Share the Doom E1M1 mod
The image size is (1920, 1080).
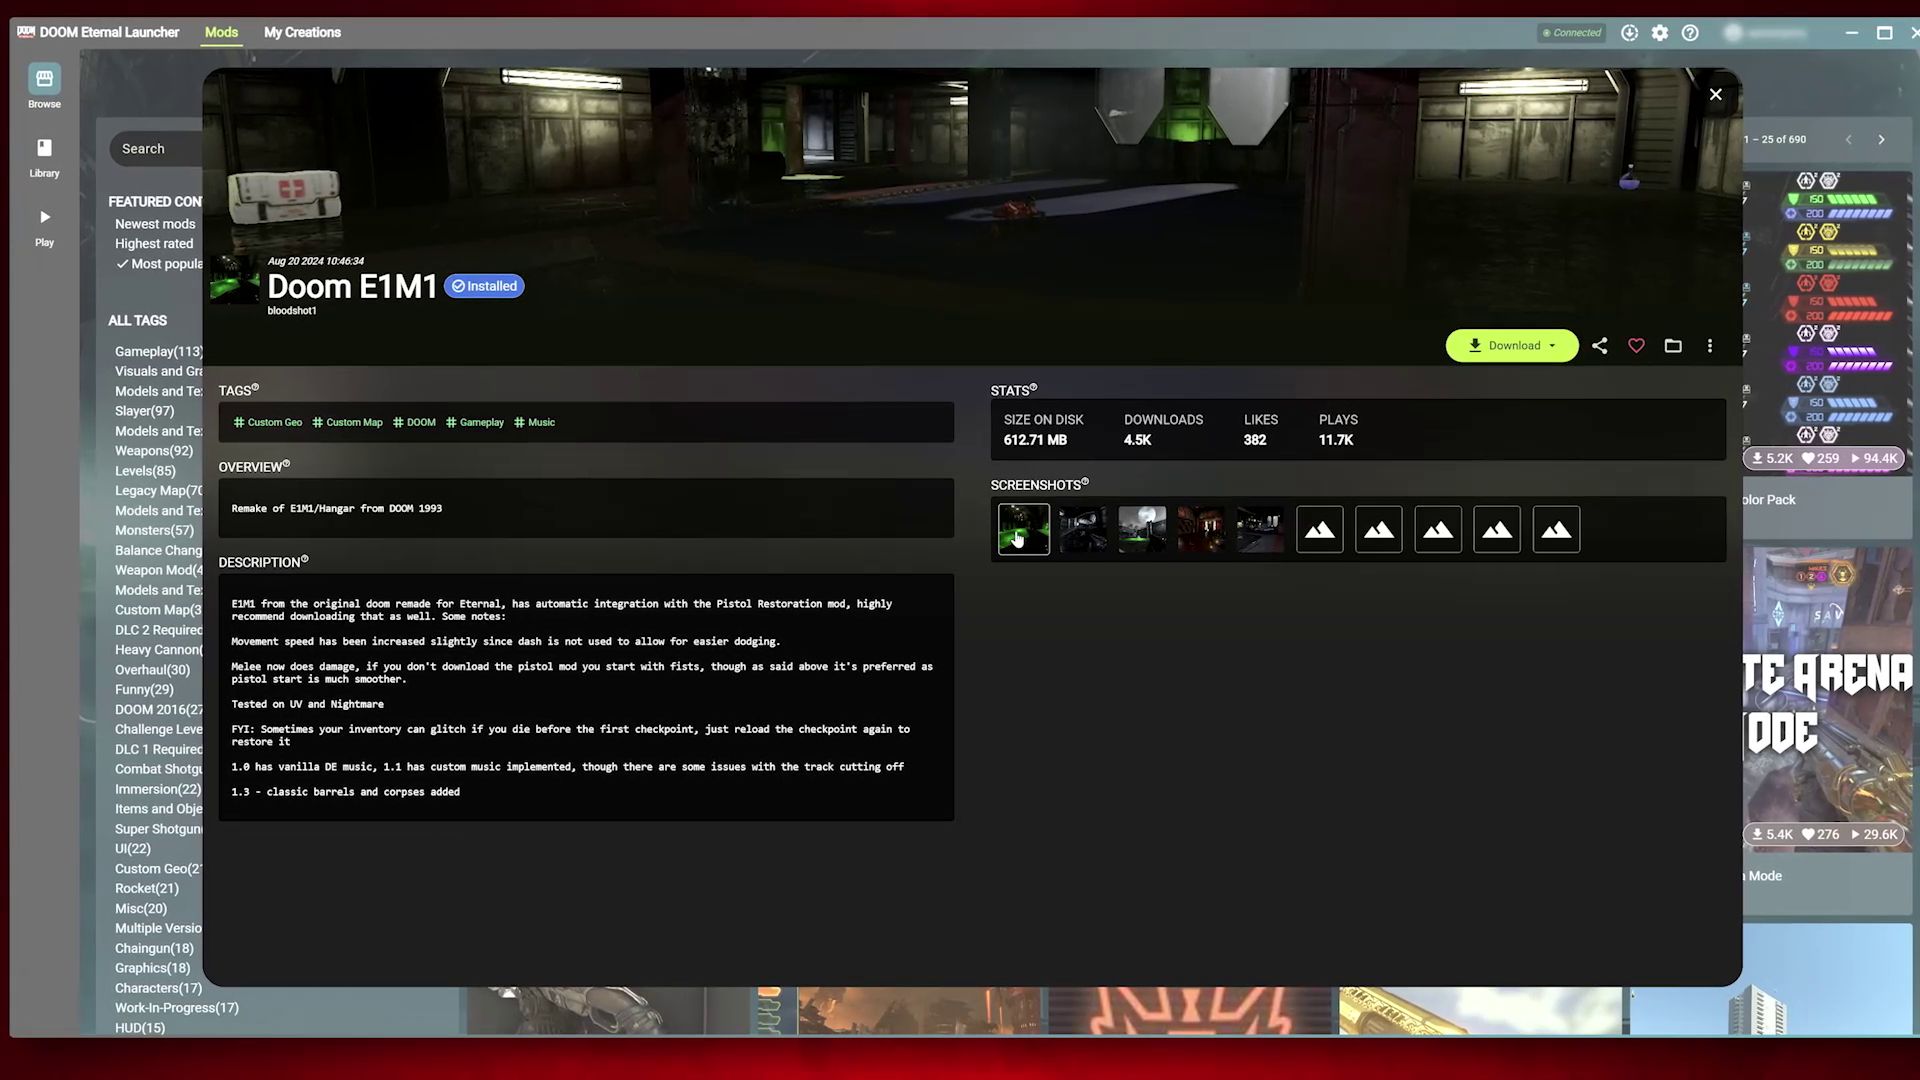pos(1600,346)
